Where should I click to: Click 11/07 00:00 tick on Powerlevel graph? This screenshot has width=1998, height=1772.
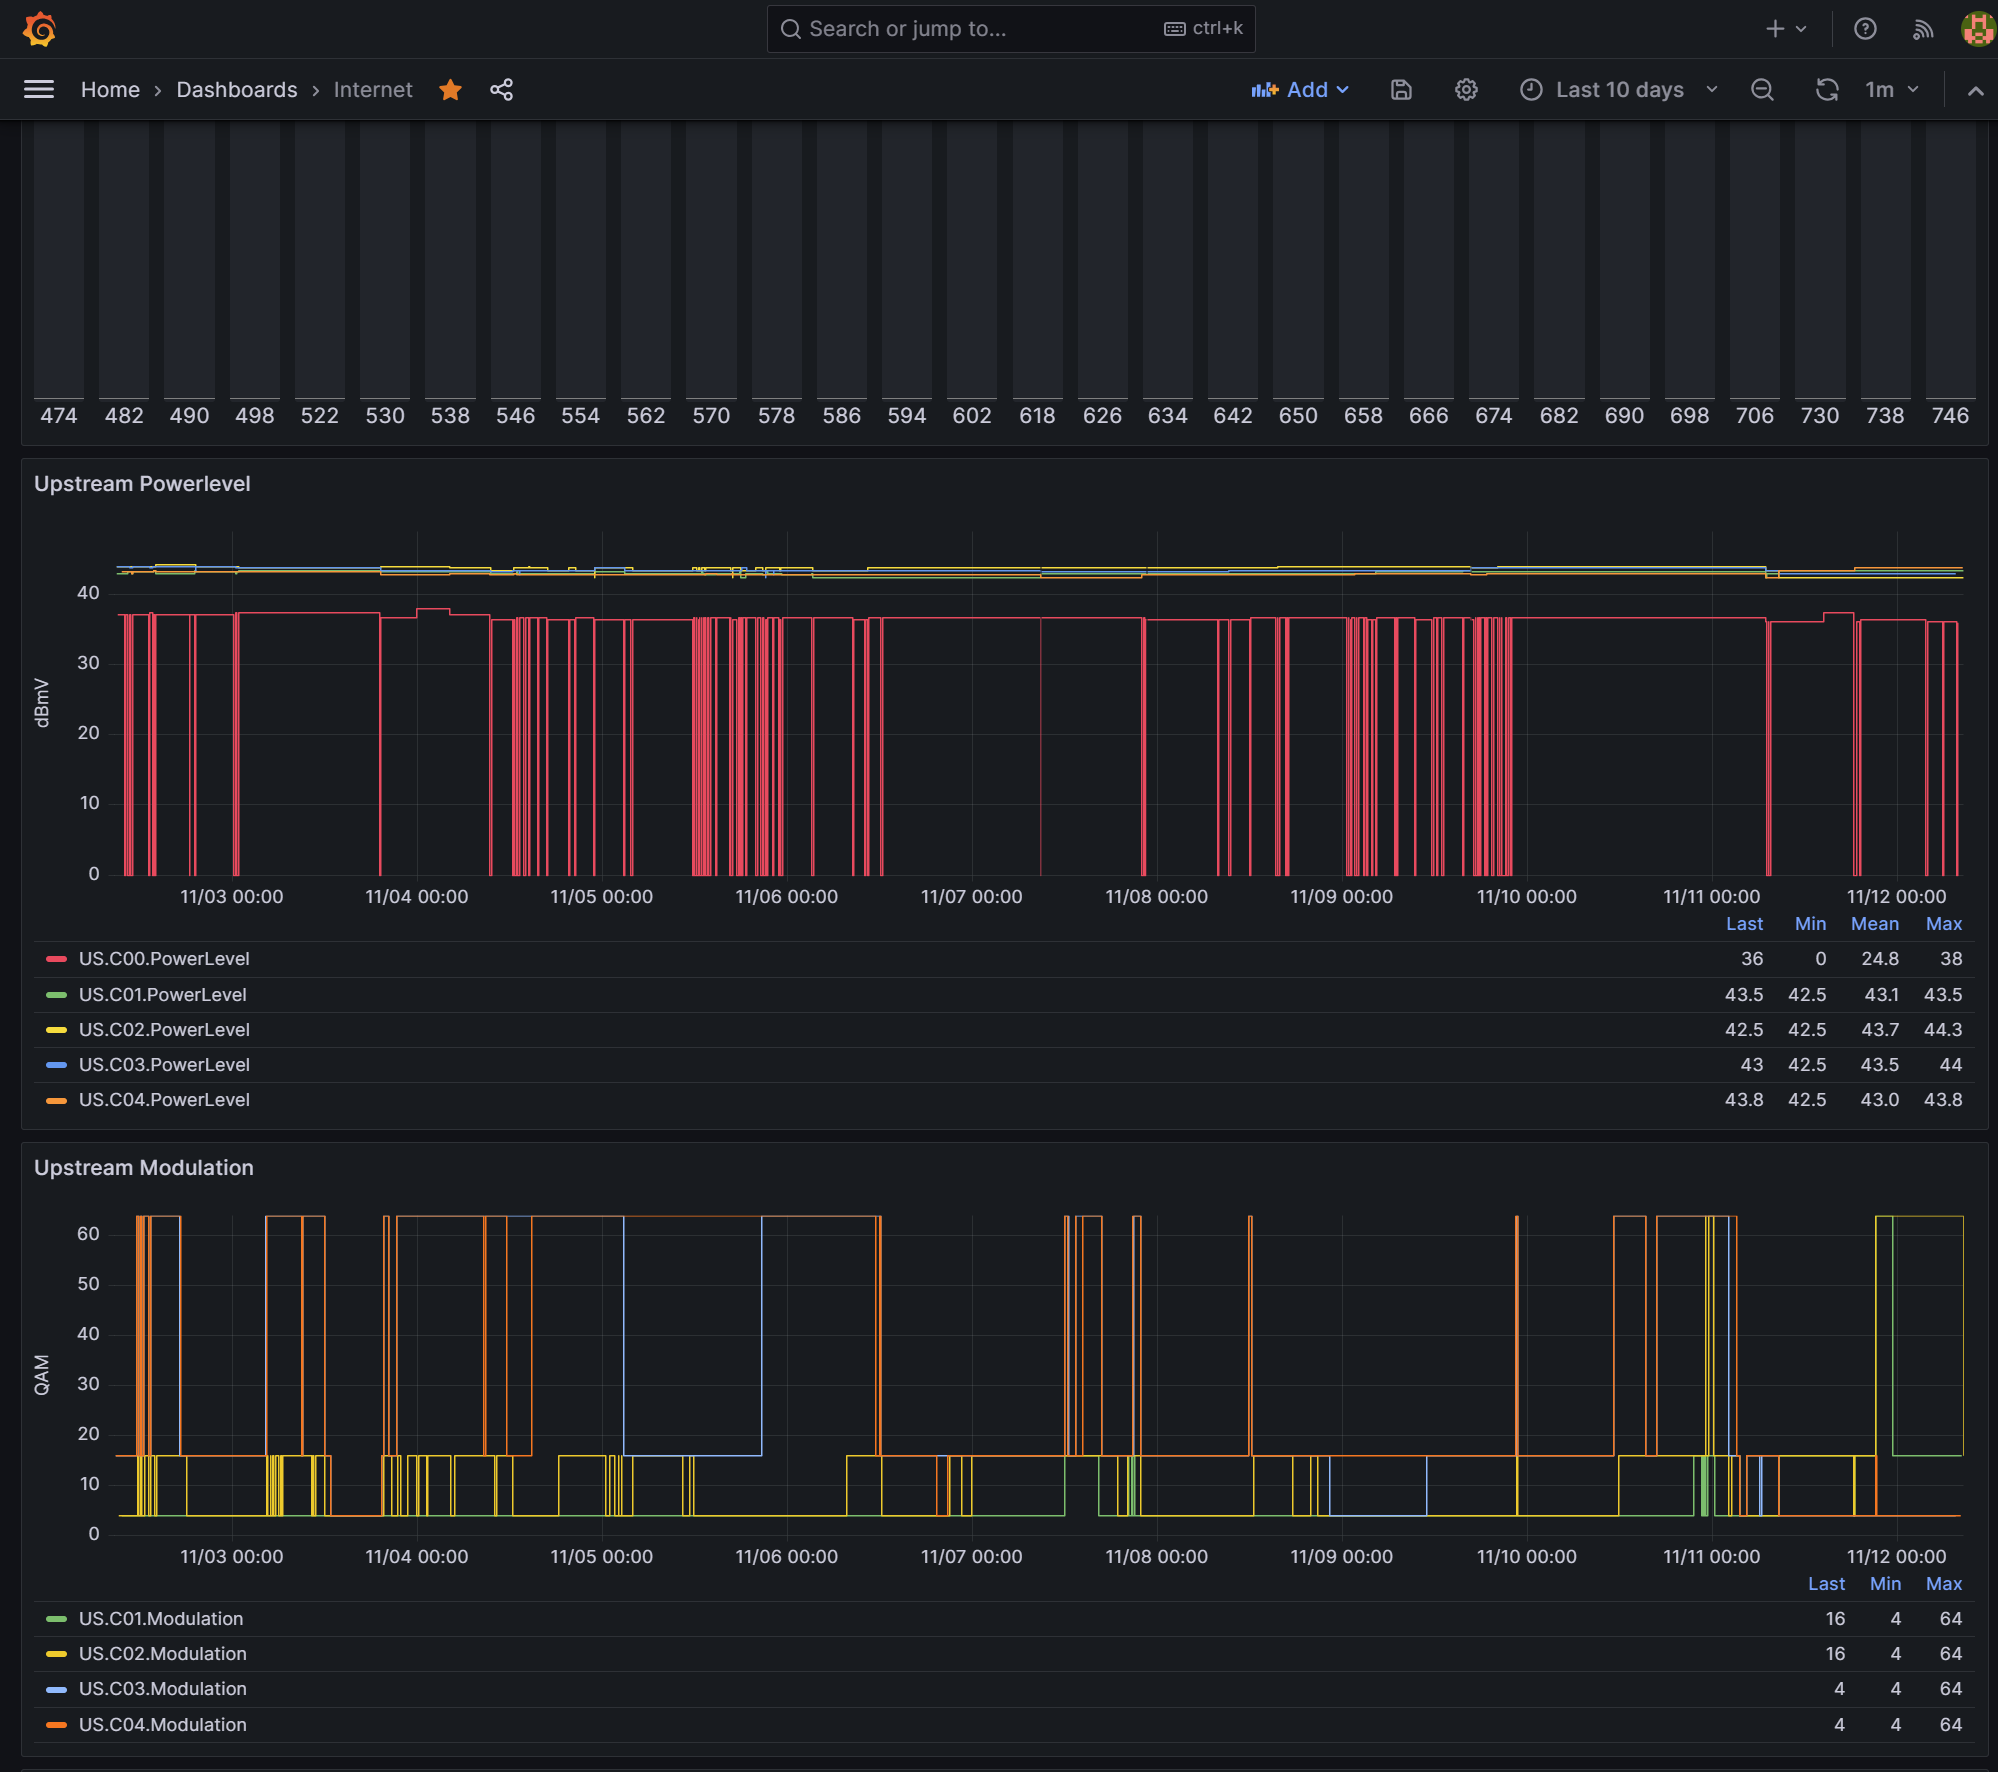(x=971, y=897)
